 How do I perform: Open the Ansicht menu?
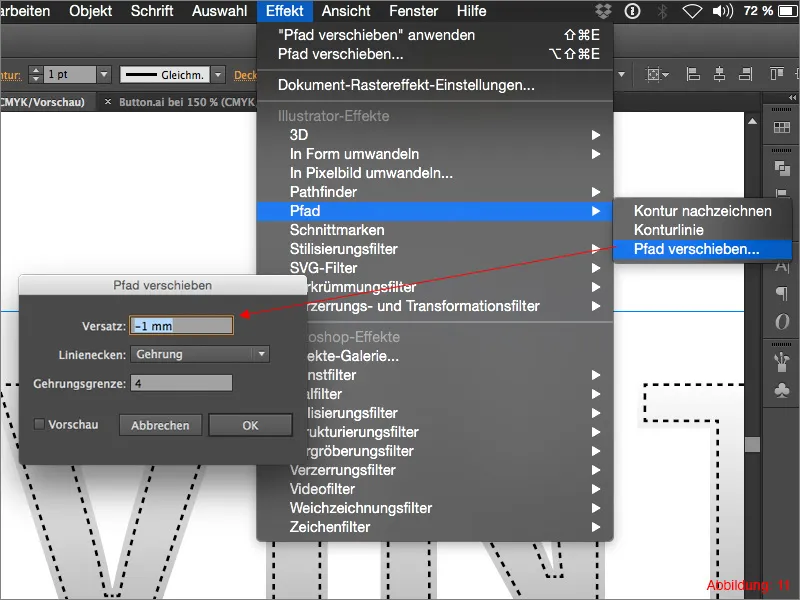[346, 11]
